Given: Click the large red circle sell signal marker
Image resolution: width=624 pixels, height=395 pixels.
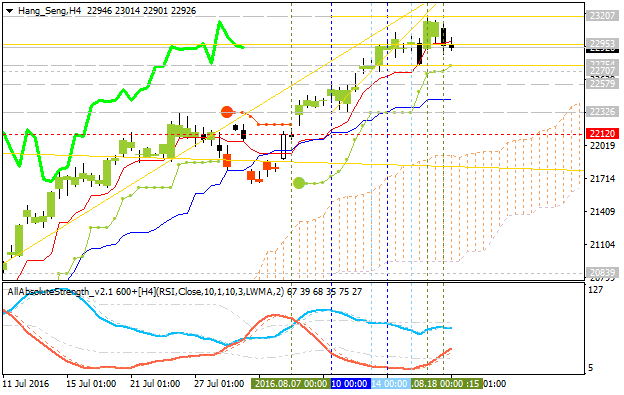Looking at the screenshot, I should click(227, 112).
